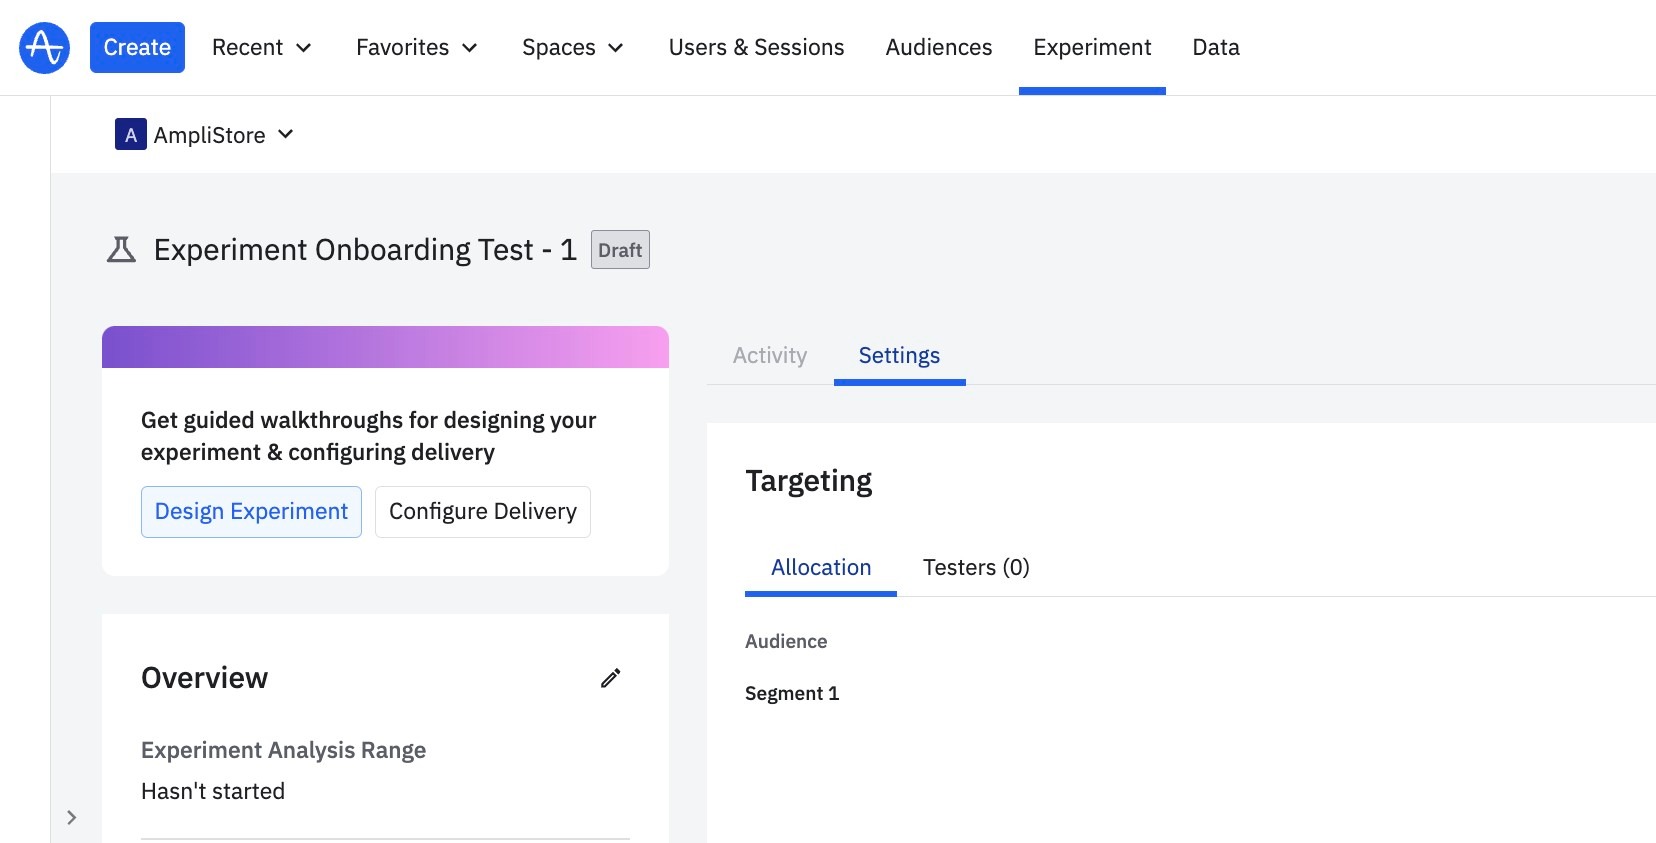This screenshot has width=1656, height=843.
Task: Navigate to the Data section
Action: tap(1216, 47)
